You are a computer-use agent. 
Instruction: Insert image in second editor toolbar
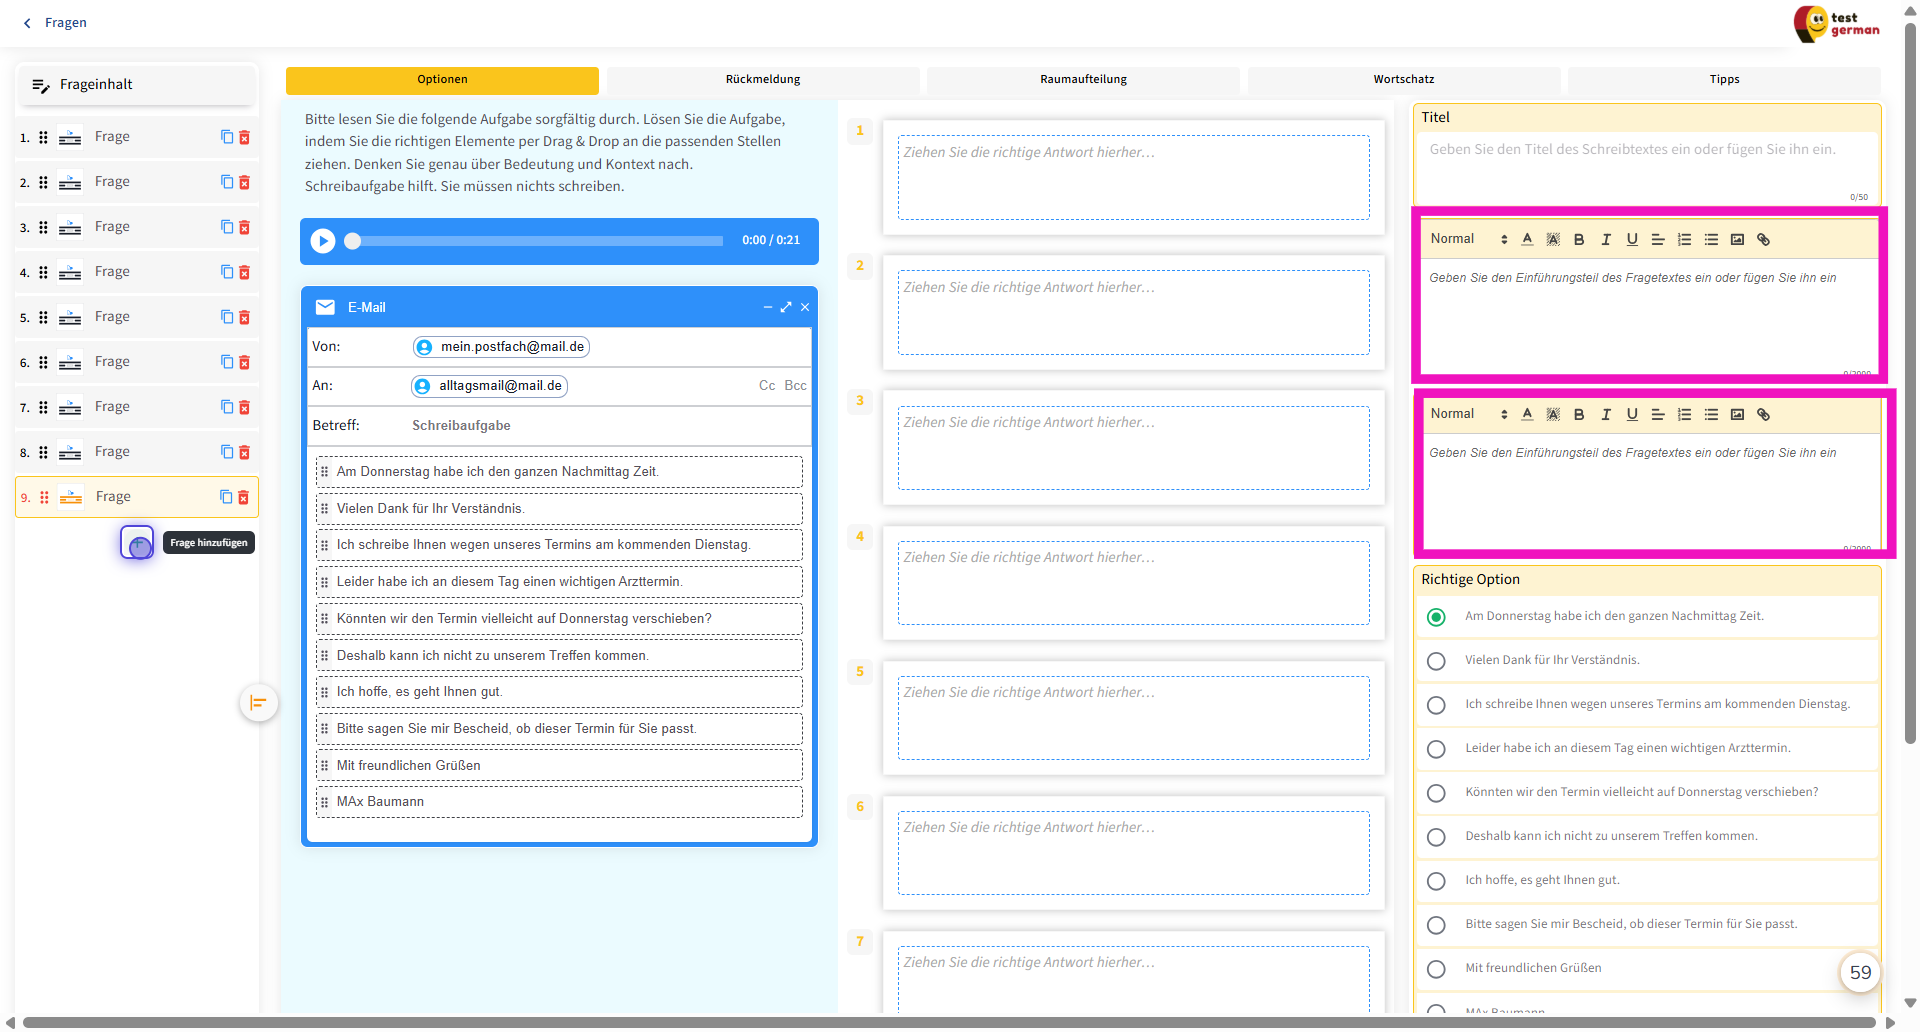1738,415
